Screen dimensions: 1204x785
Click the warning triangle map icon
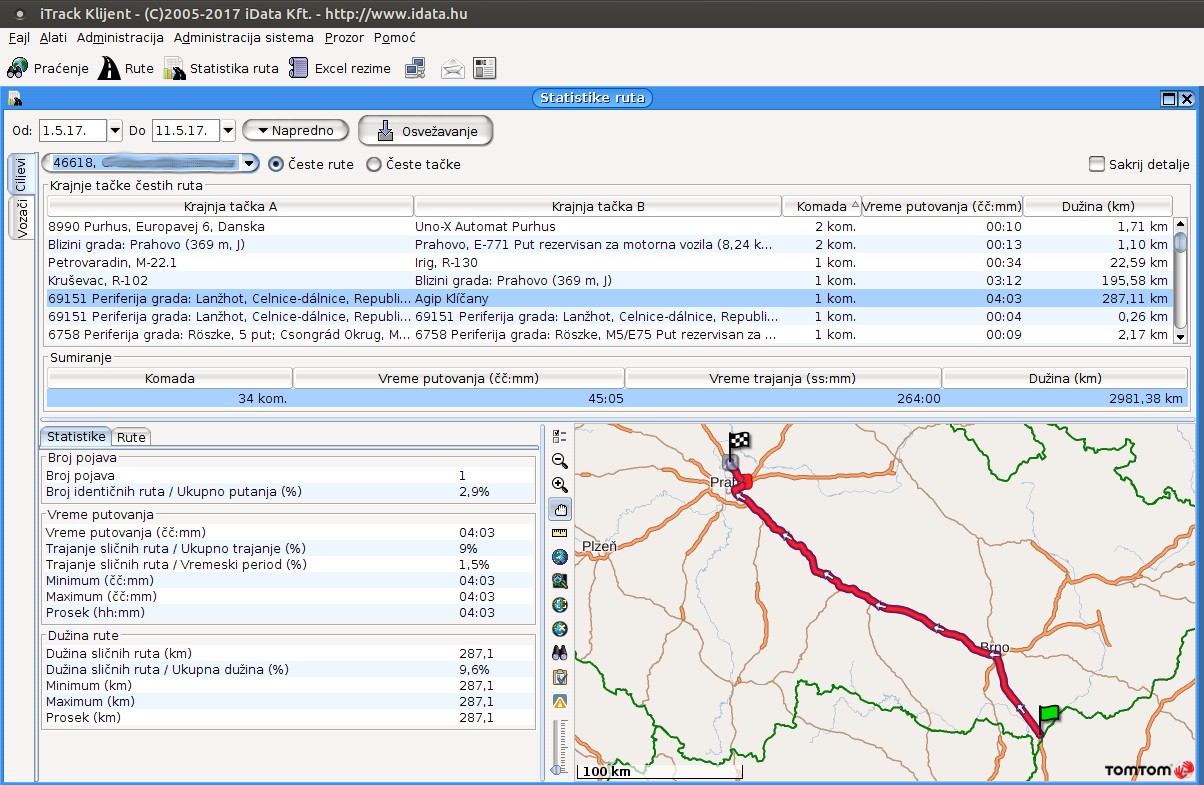[x=560, y=701]
